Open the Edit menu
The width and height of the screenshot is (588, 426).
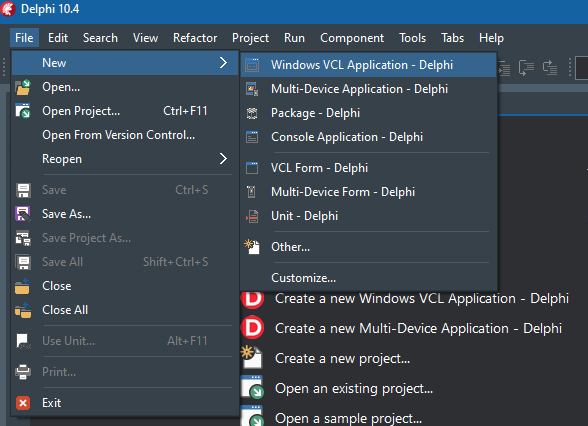(58, 38)
